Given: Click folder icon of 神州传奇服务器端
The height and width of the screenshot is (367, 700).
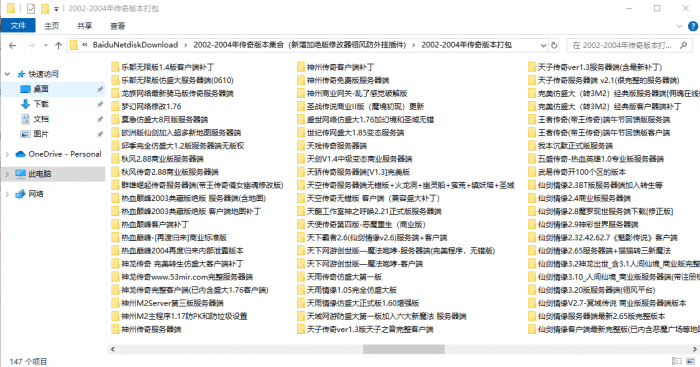Looking at the screenshot, I should coord(115,329).
